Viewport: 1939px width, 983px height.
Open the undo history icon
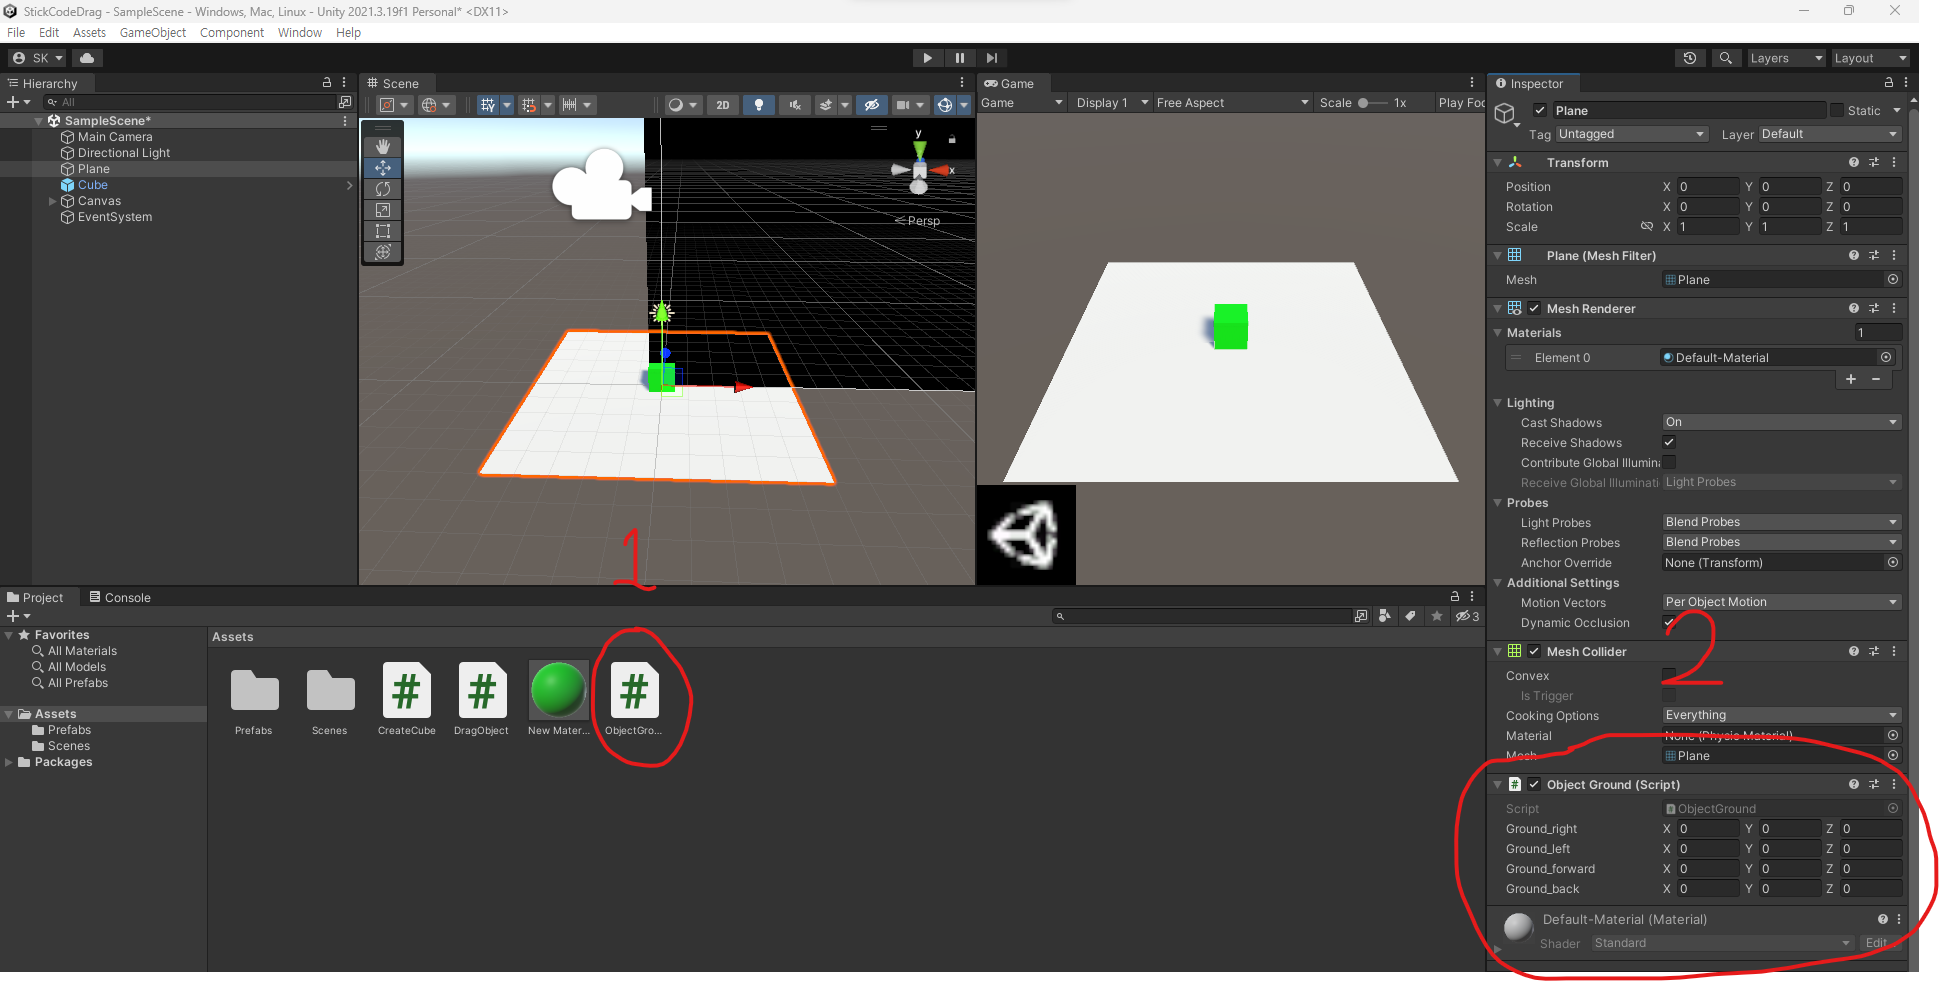coord(1690,58)
